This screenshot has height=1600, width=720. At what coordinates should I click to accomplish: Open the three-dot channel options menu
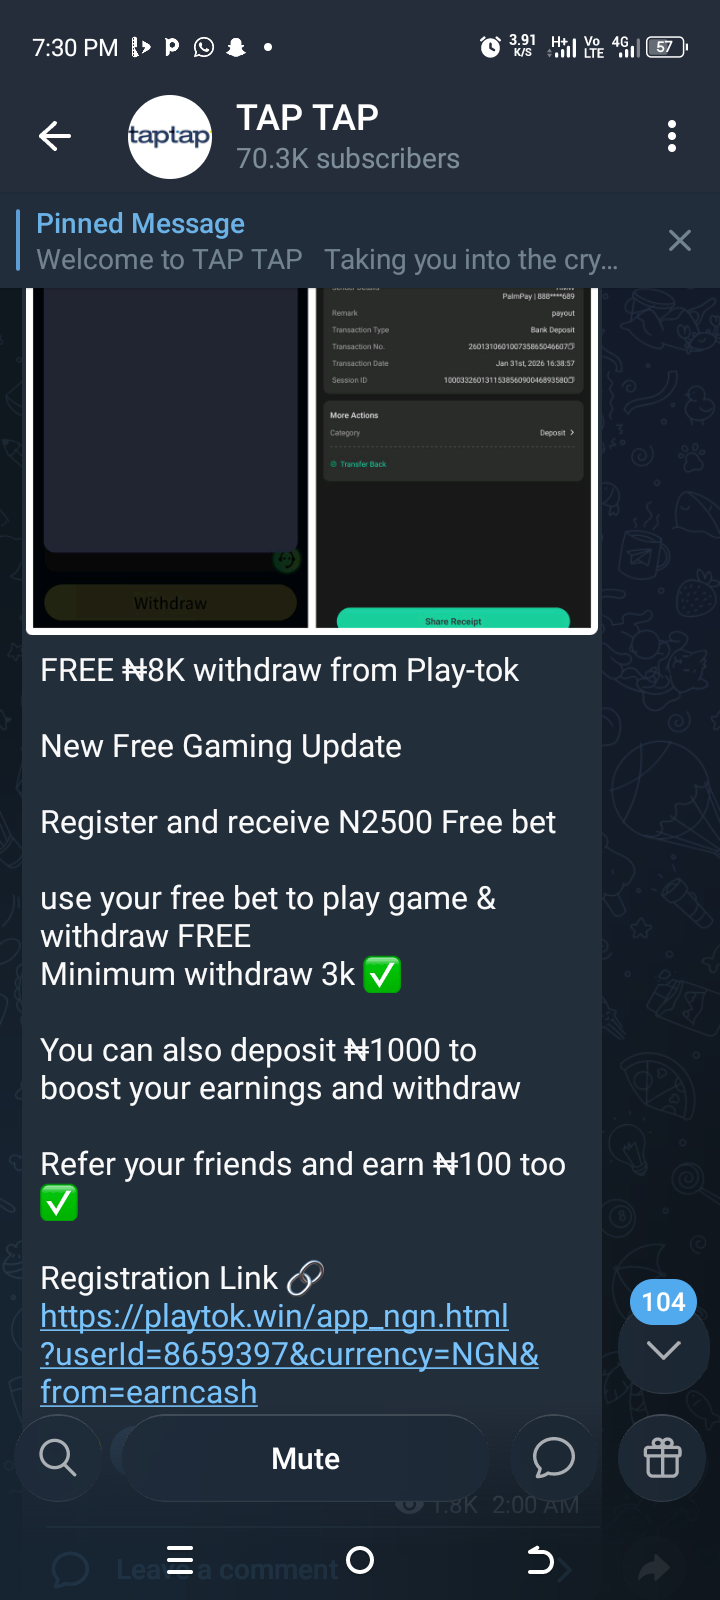point(672,136)
